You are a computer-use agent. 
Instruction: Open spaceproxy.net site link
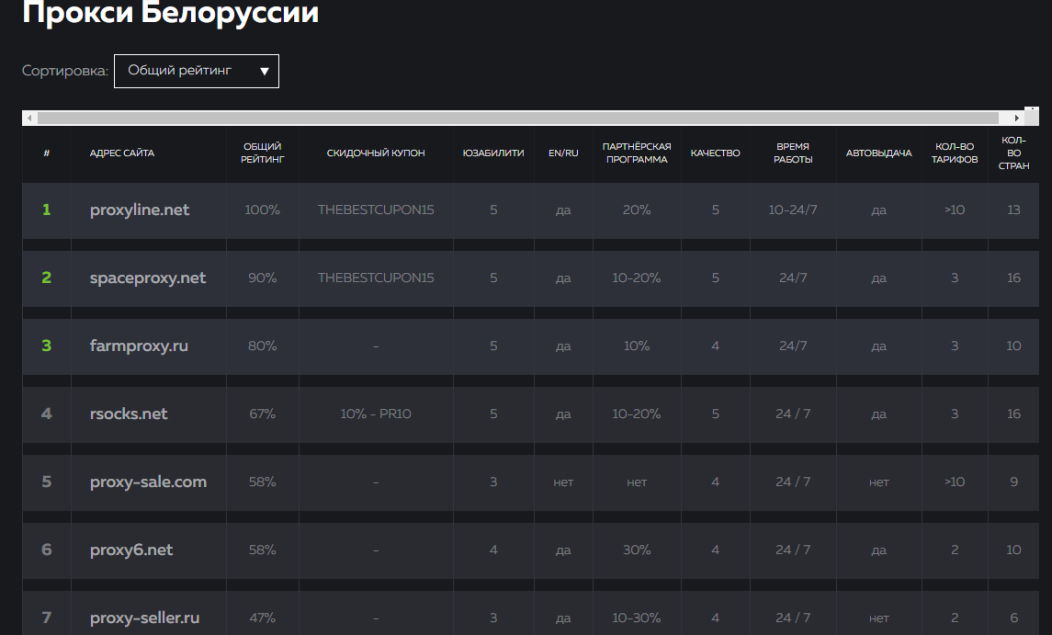147,278
